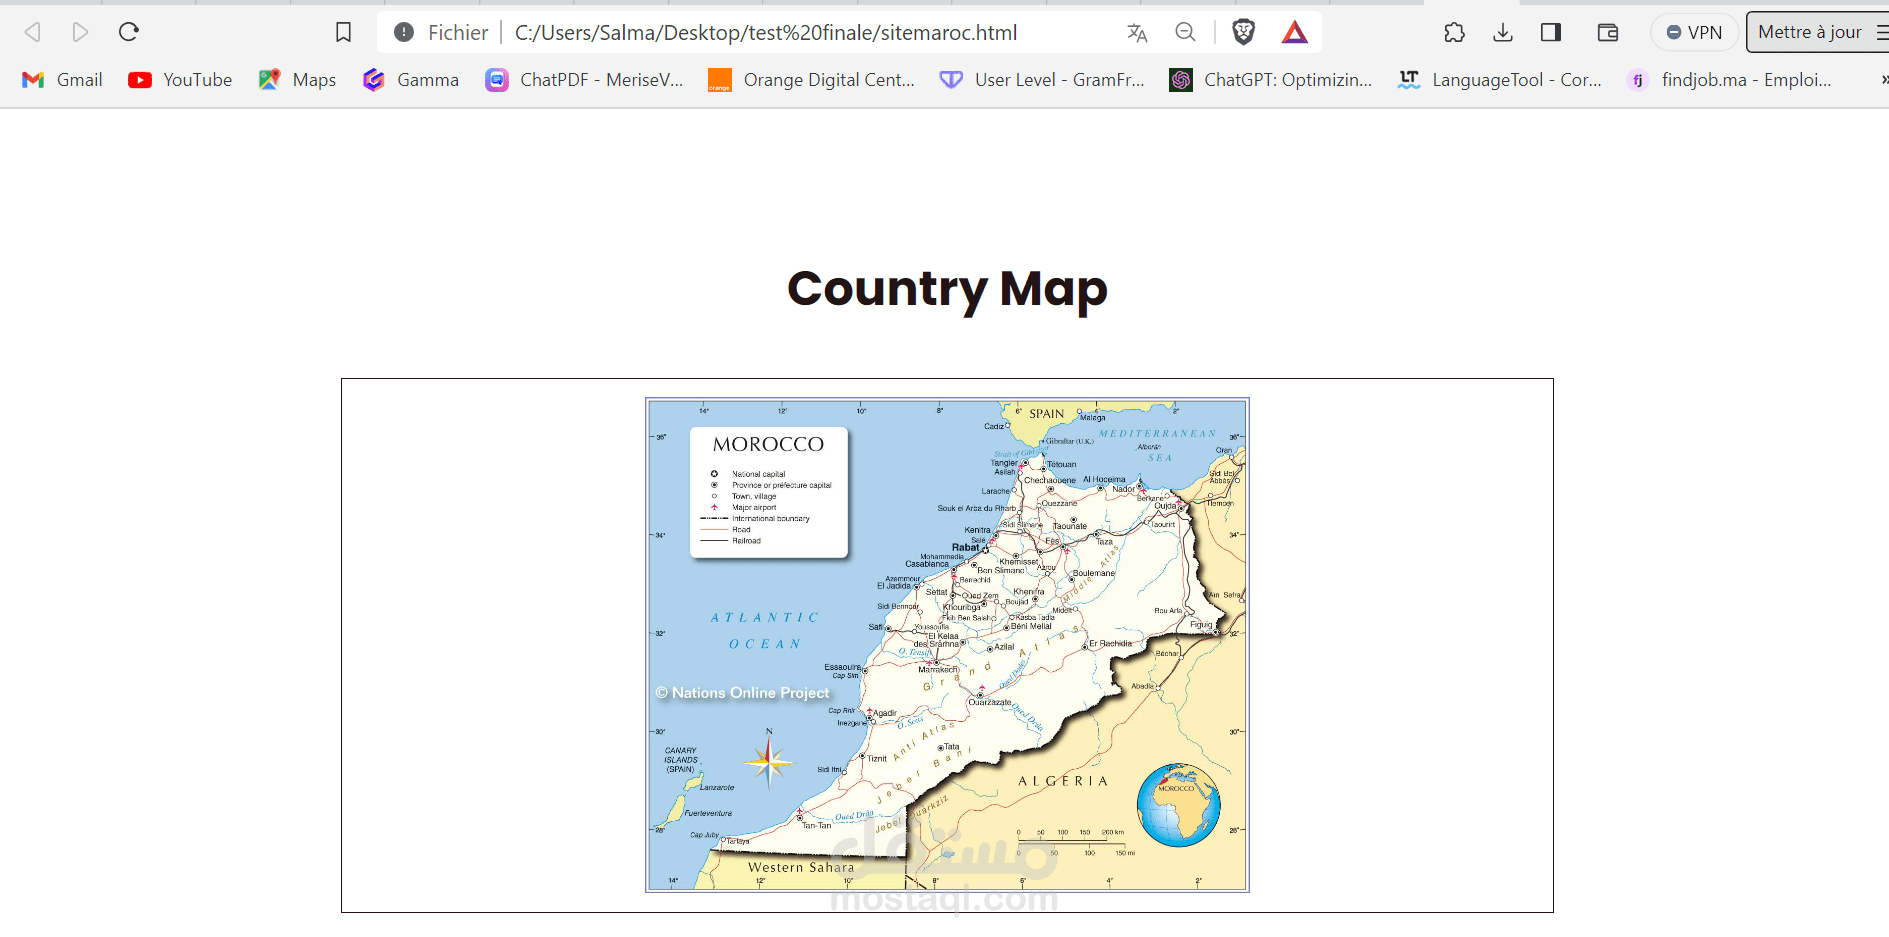The width and height of the screenshot is (1889, 937).
Task: Open the Maps bookmark
Action: (x=297, y=80)
